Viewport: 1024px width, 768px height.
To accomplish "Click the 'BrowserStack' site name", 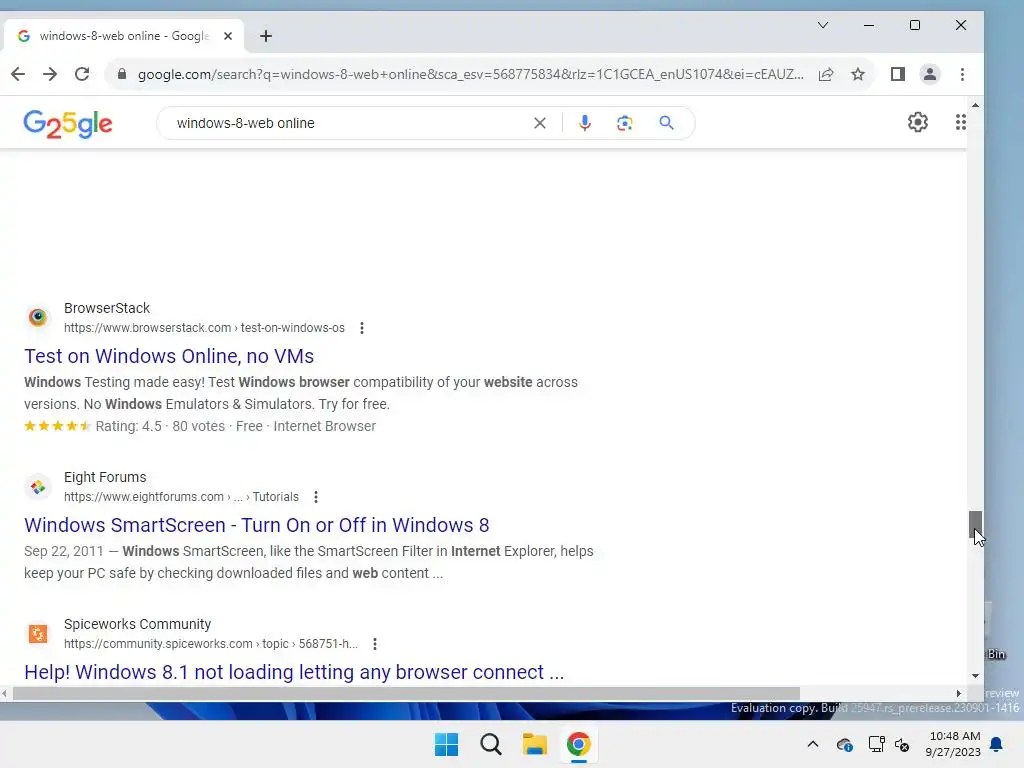I will click(107, 308).
